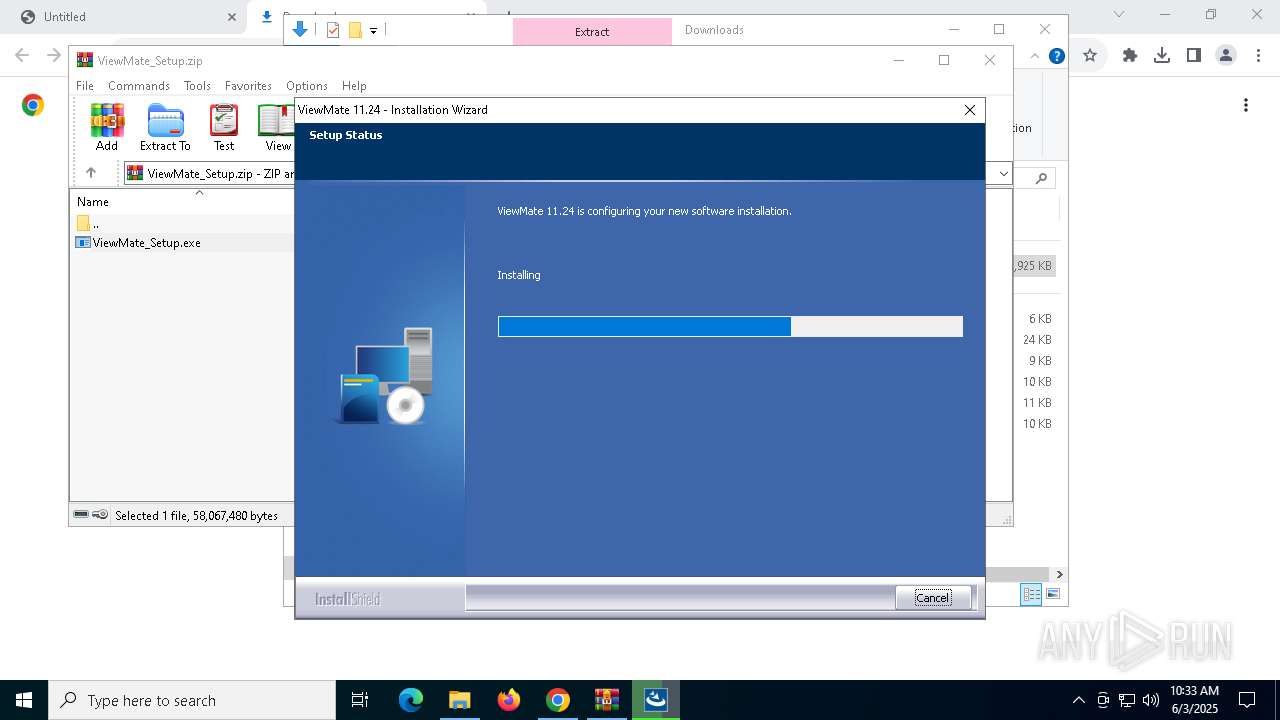This screenshot has width=1280, height=720.
Task: Open the Windows Start menu
Action: point(24,700)
